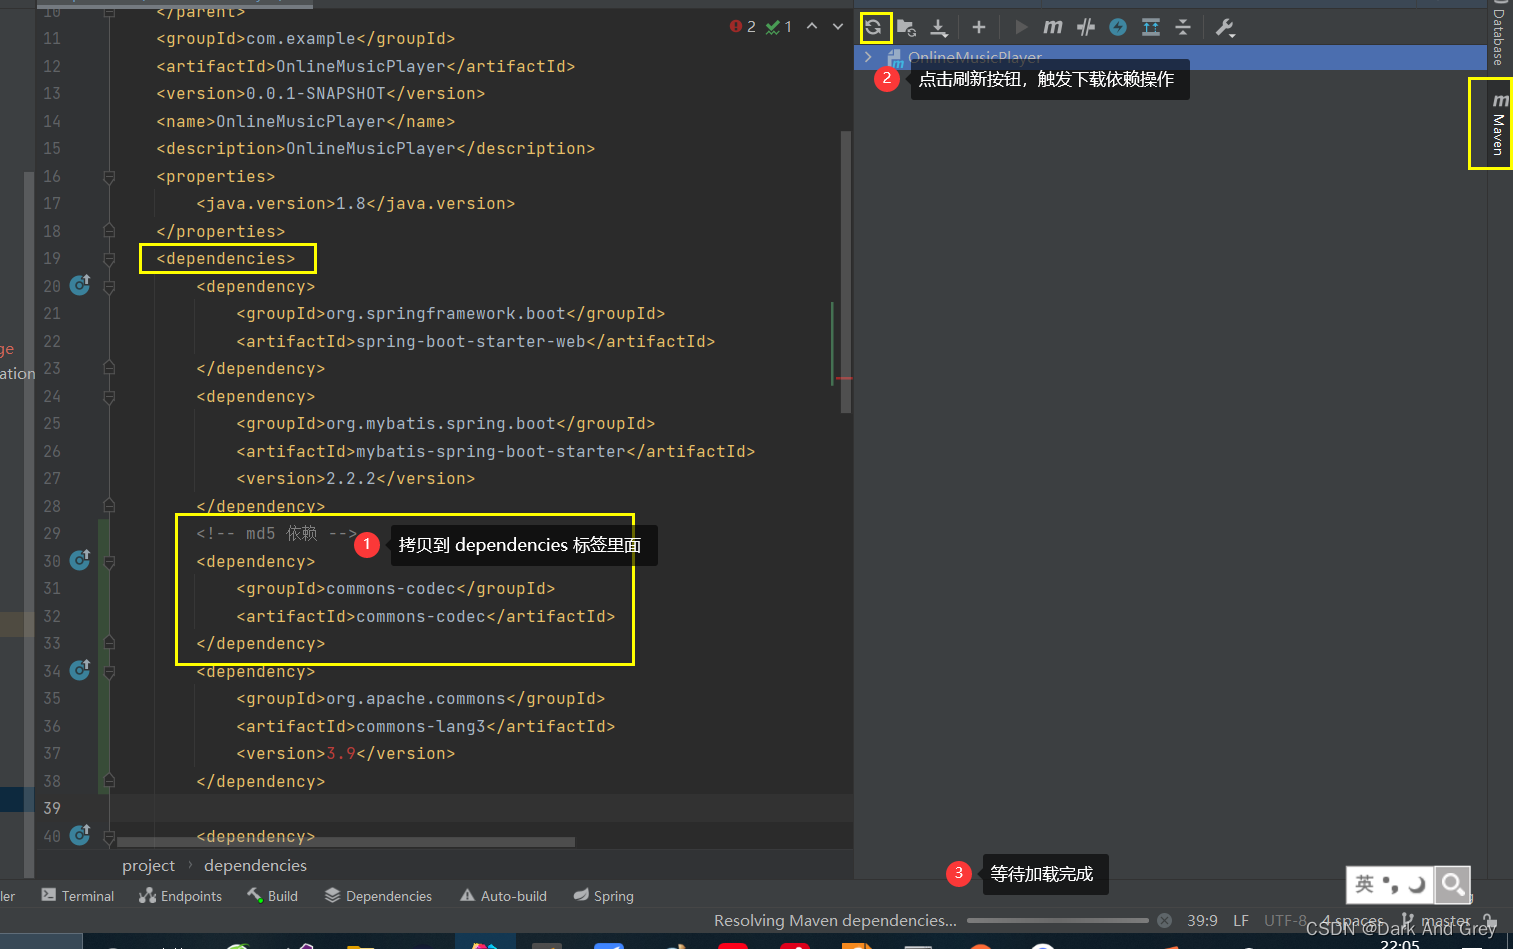Click gutter bean icon on line 34

(x=80, y=670)
